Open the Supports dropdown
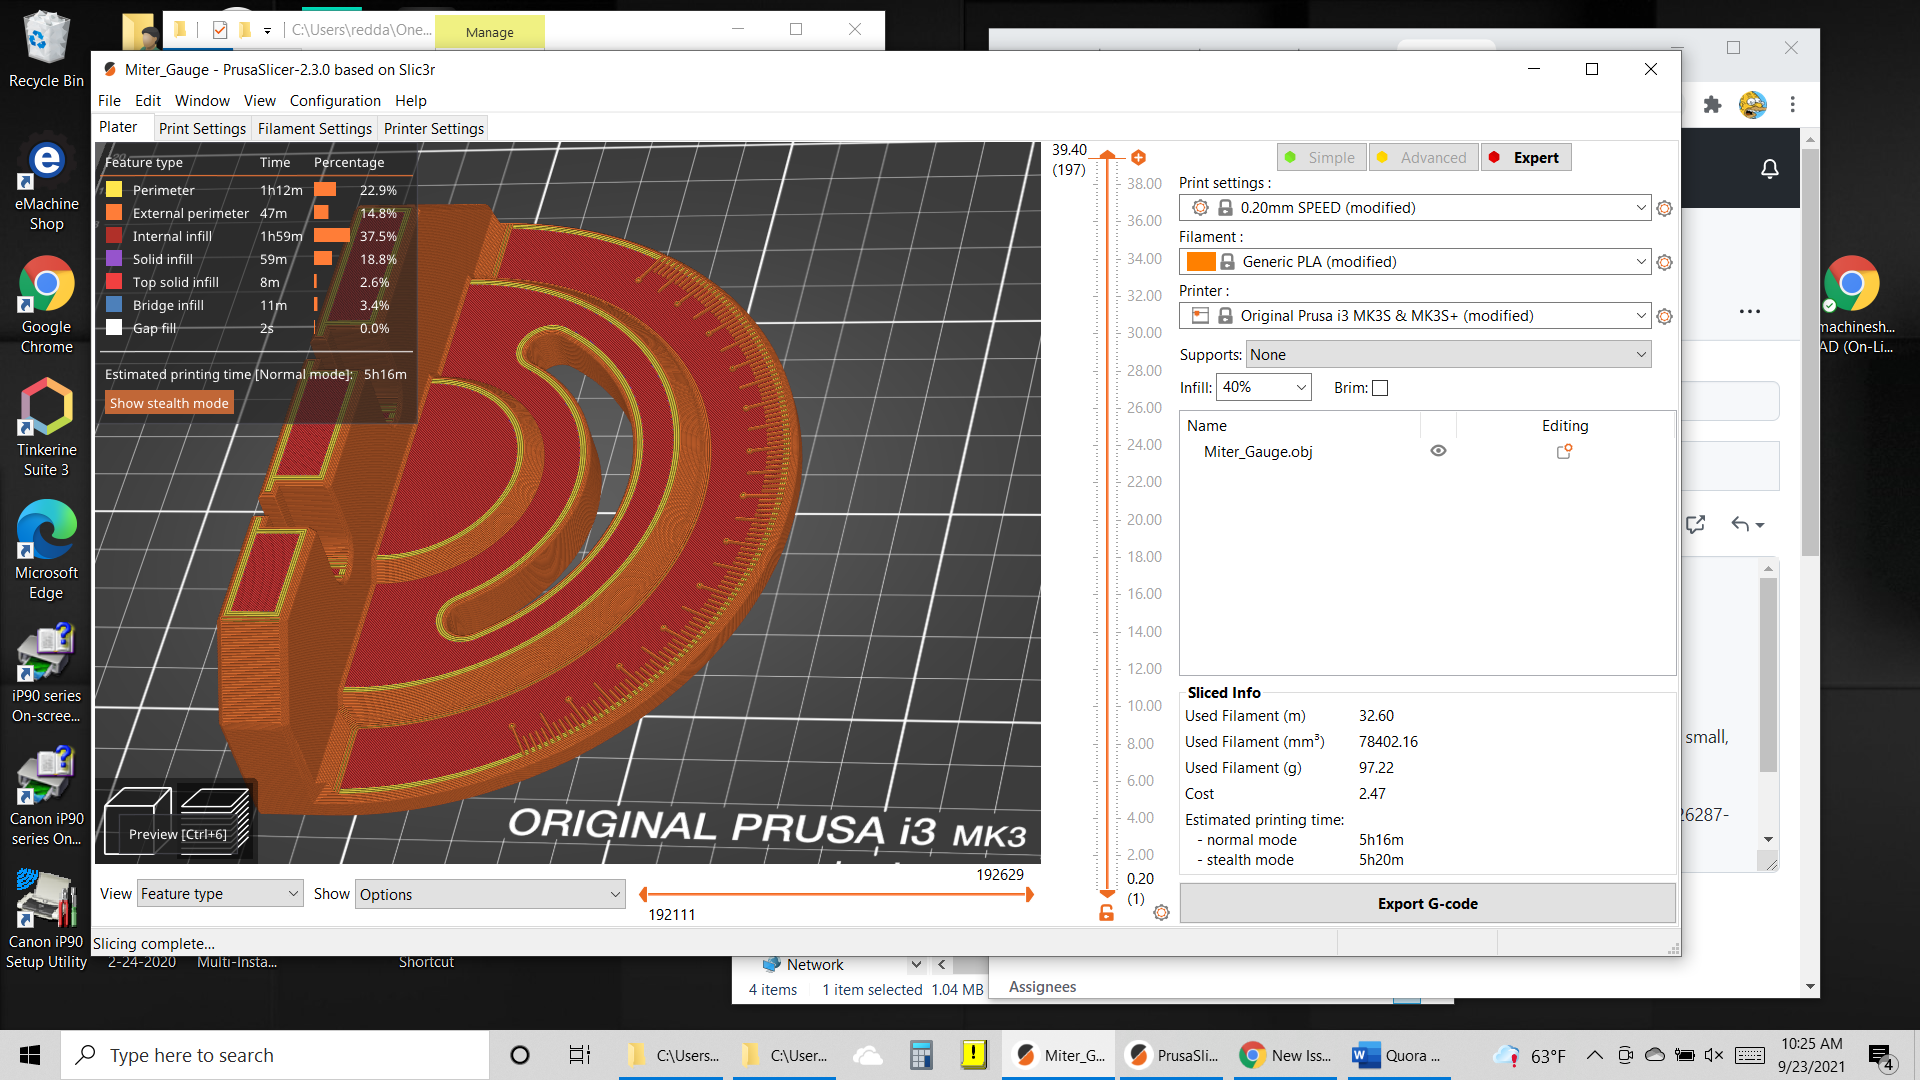Image resolution: width=1920 pixels, height=1080 pixels. (1447, 354)
